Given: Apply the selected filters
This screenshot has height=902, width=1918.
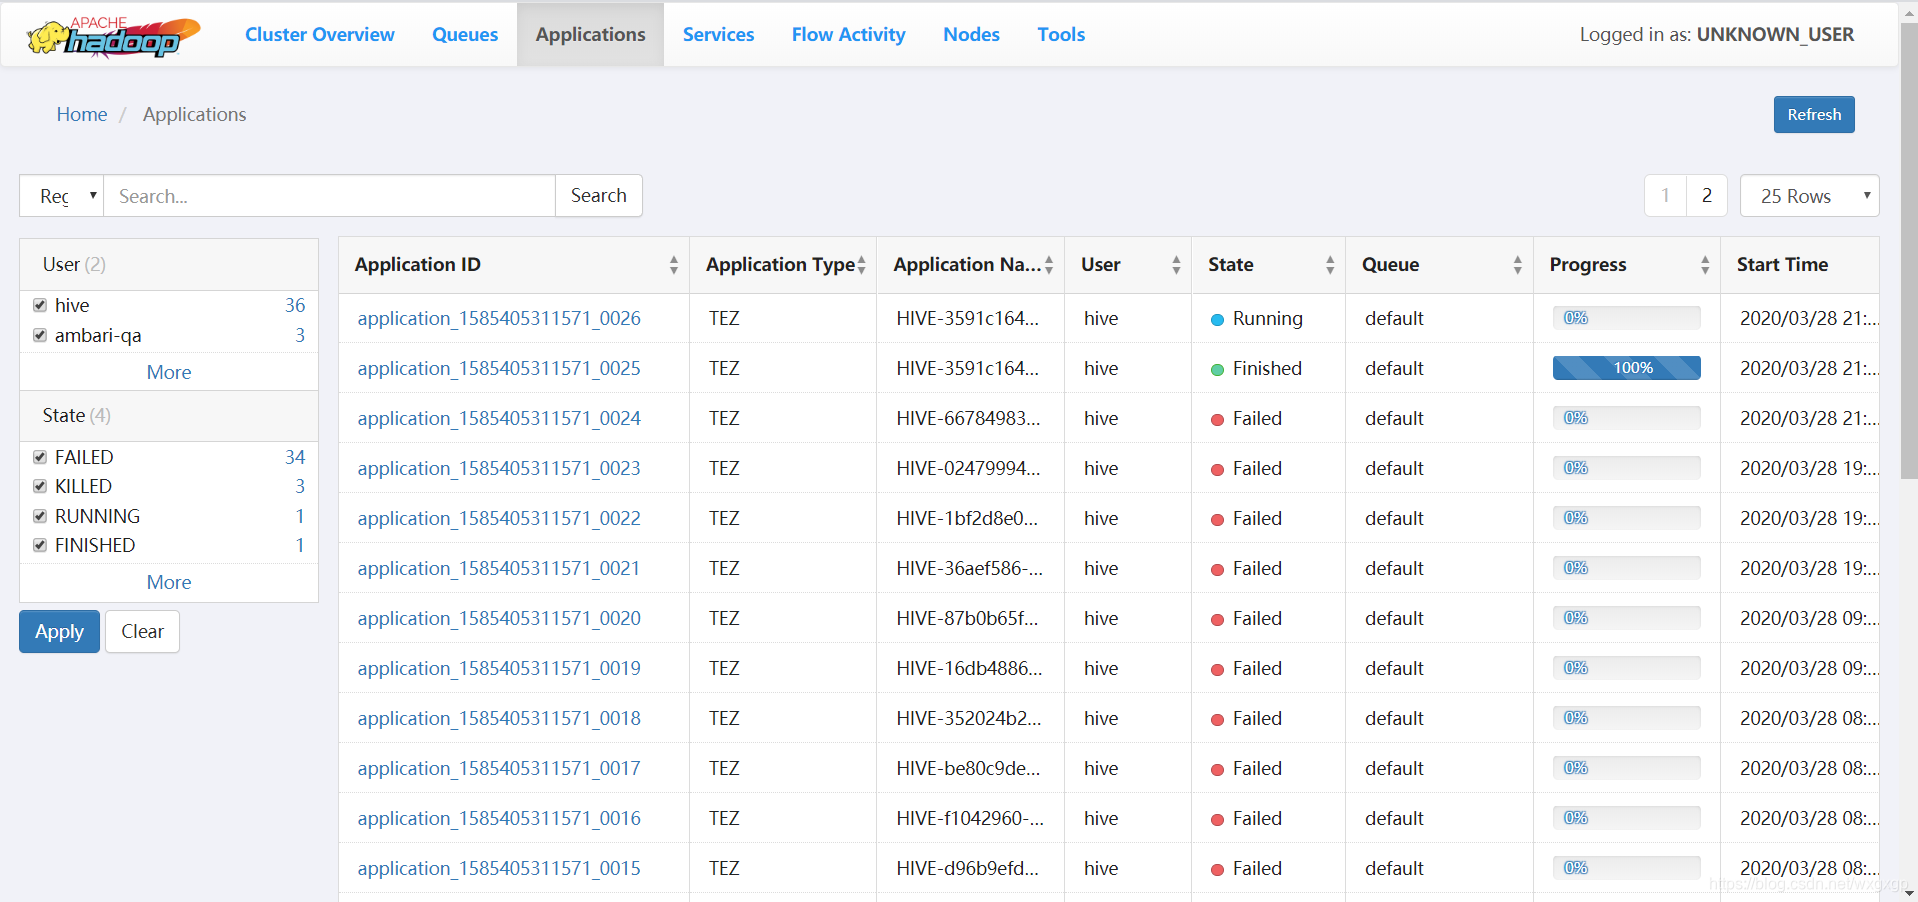Looking at the screenshot, I should [x=60, y=632].
